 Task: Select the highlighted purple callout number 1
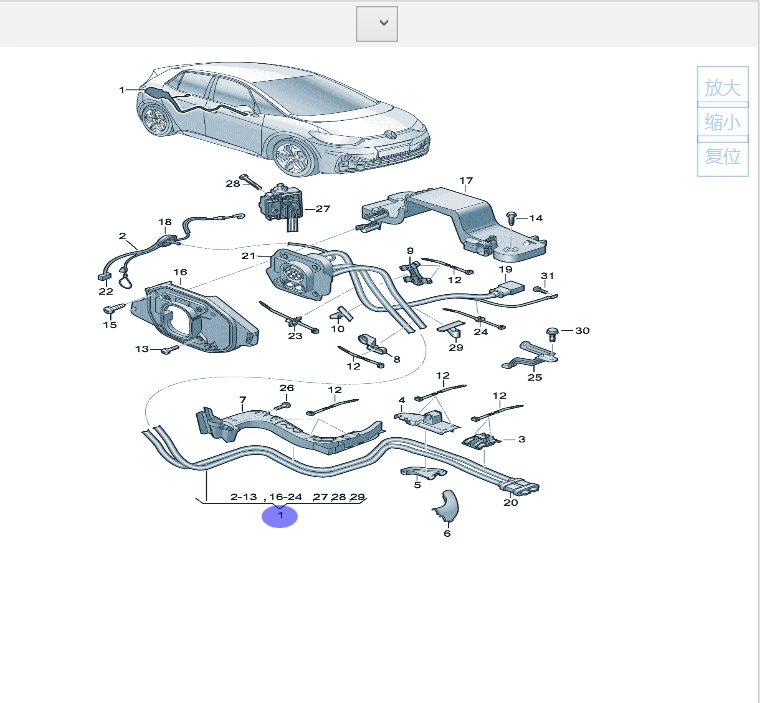pos(280,516)
